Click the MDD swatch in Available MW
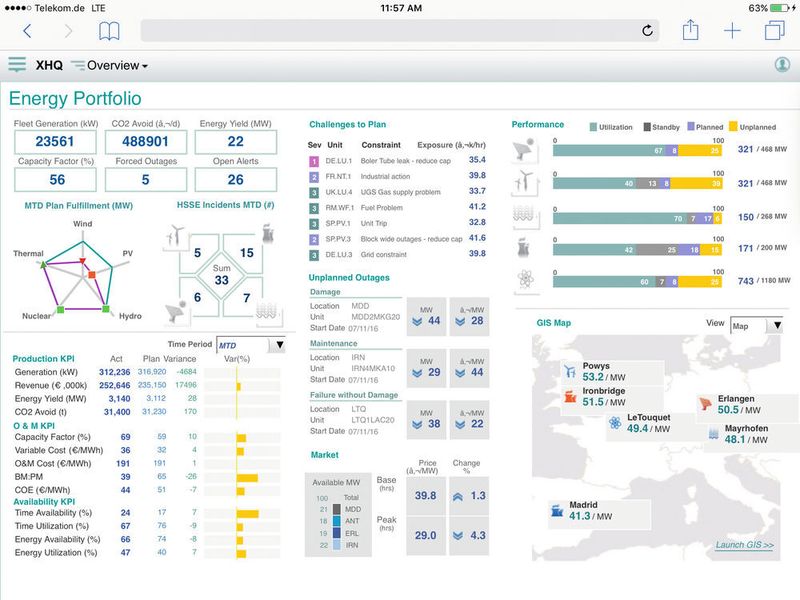This screenshot has width=800, height=600. click(x=337, y=509)
